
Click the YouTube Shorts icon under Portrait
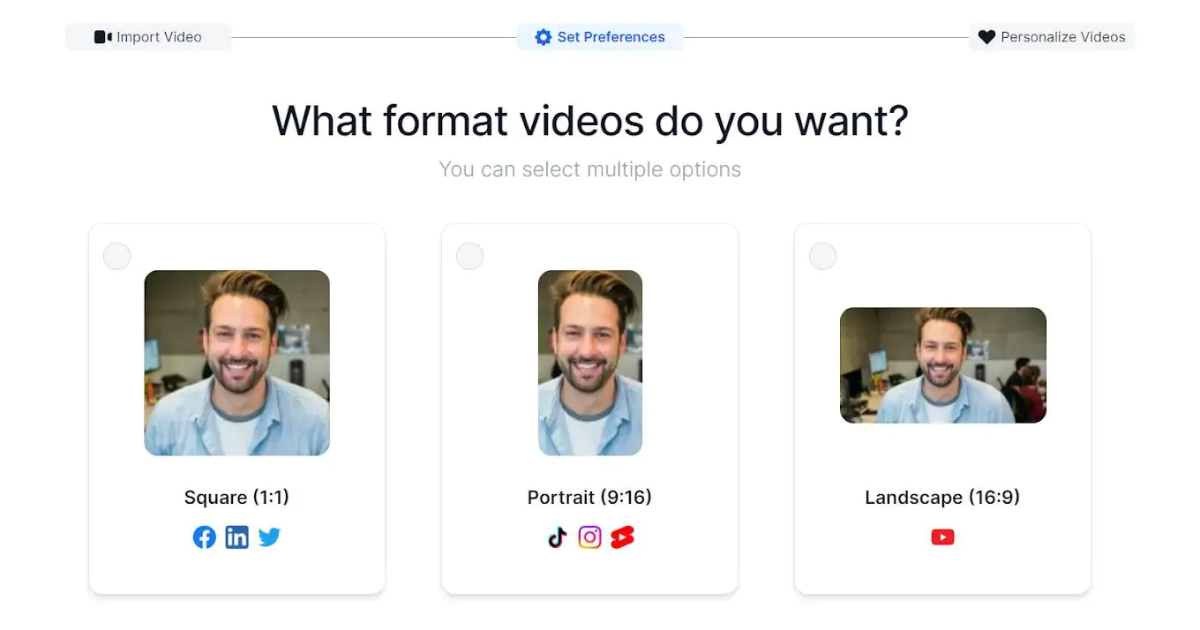pos(623,537)
